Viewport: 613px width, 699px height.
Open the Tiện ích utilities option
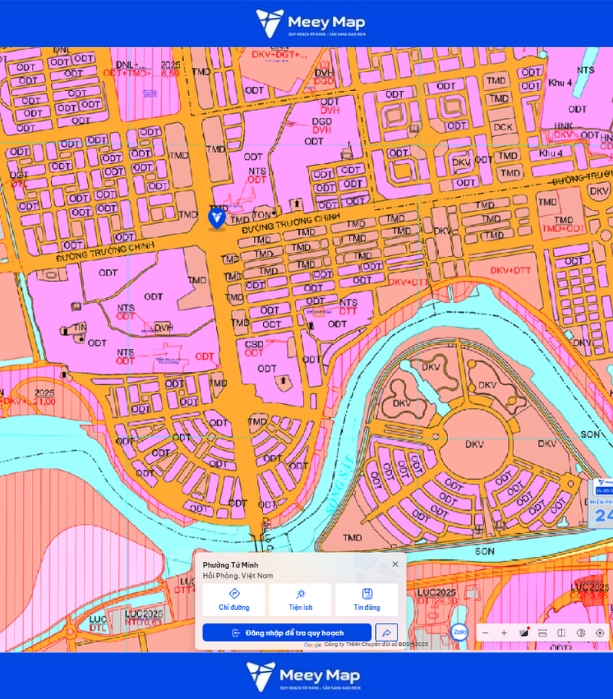click(300, 600)
